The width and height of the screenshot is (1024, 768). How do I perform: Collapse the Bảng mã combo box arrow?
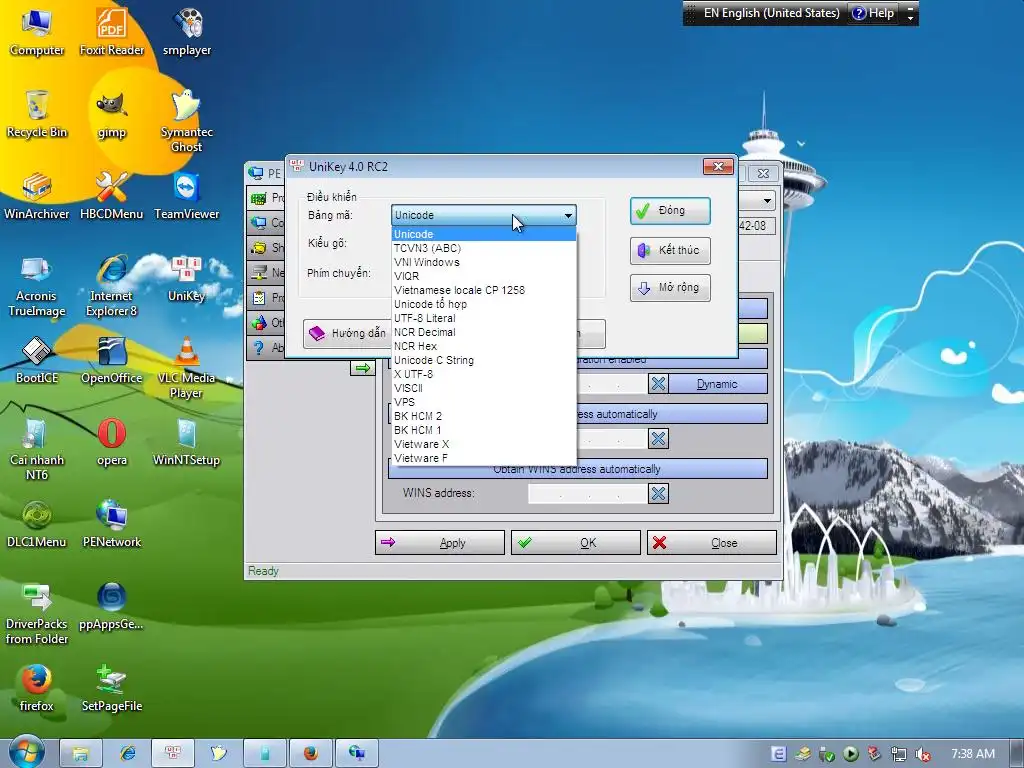point(568,216)
